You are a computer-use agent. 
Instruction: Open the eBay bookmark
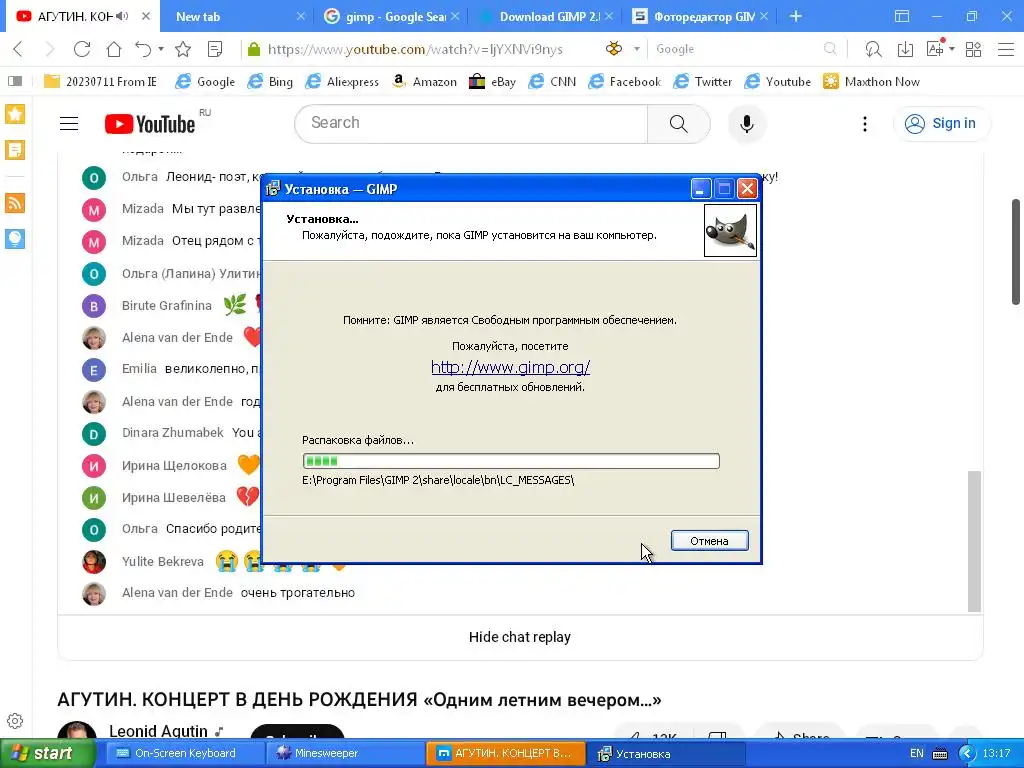point(492,82)
